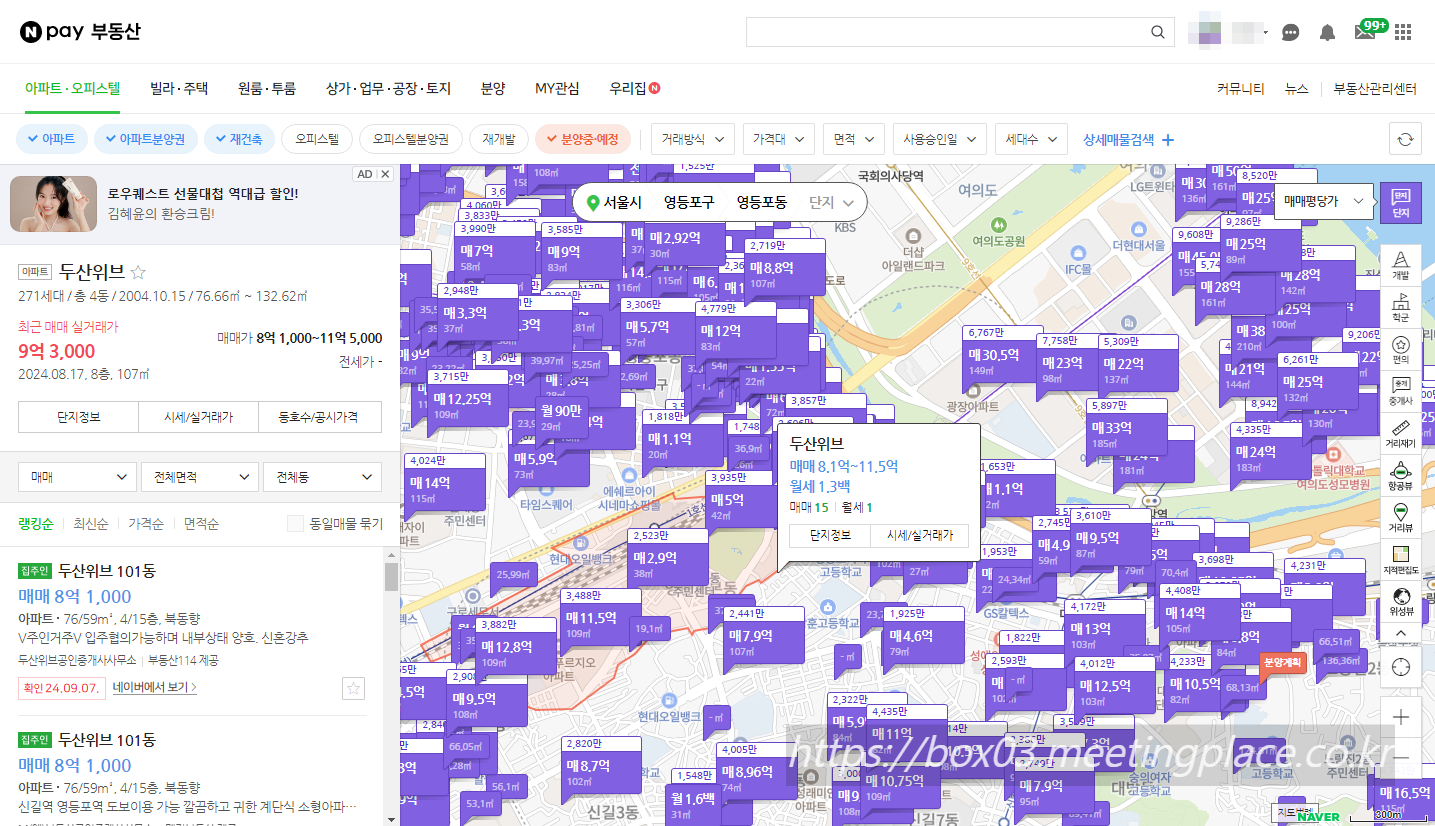Toggle the 아파트 filter chip
Image resolution: width=1435 pixels, height=826 pixels.
(x=53, y=139)
